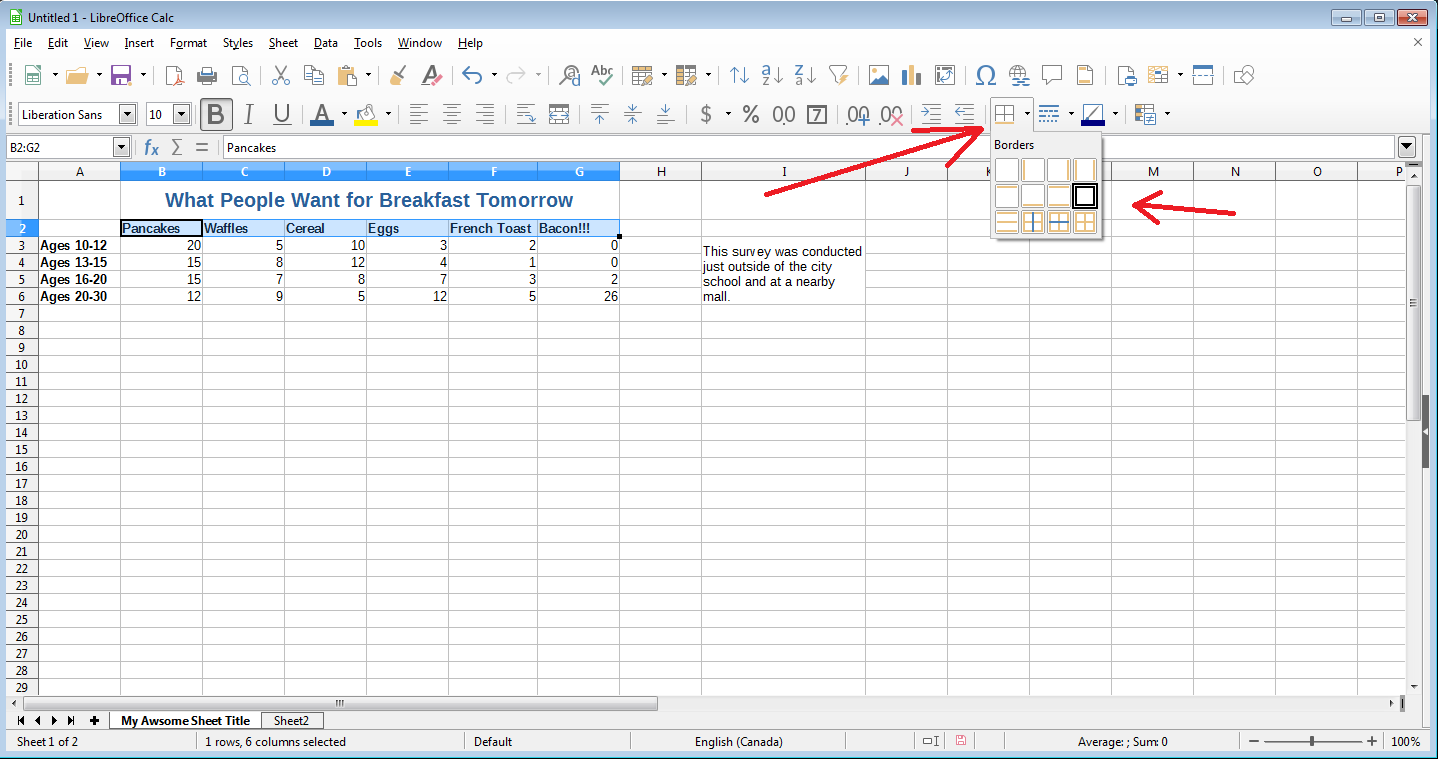Click the Print icon
The height and width of the screenshot is (759, 1438).
coord(207,75)
